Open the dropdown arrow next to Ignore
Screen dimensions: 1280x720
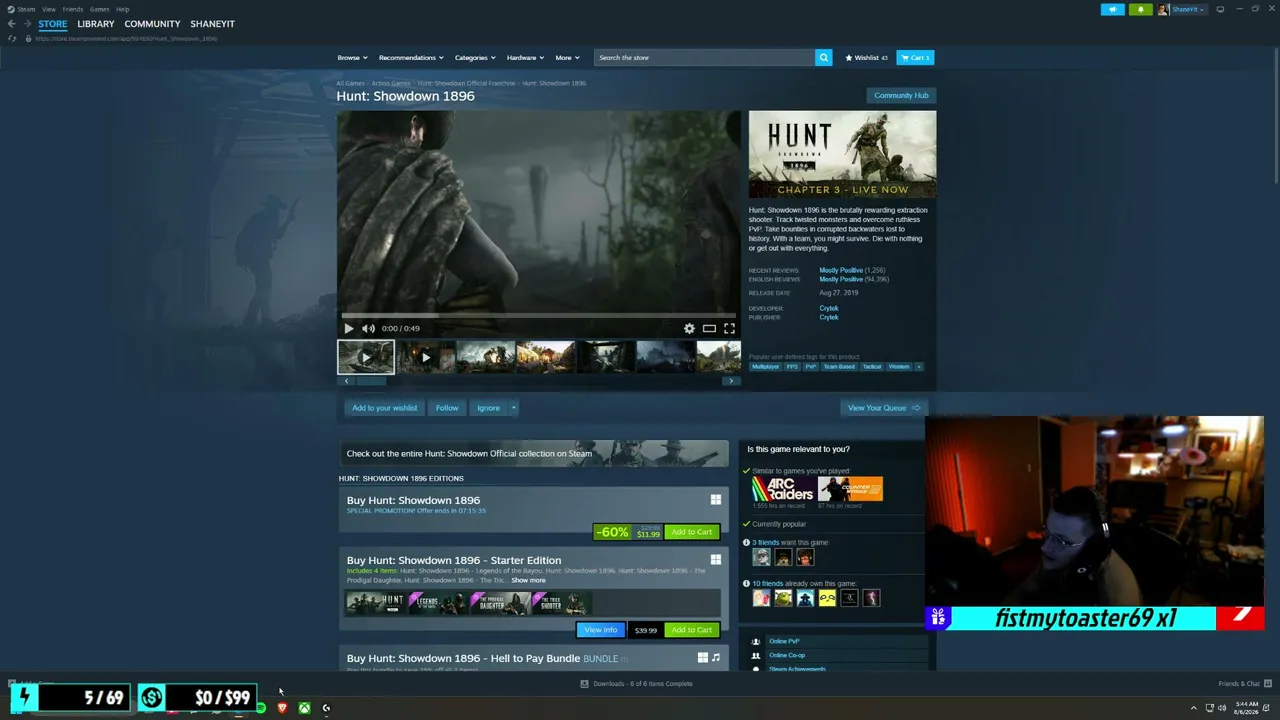pos(513,408)
